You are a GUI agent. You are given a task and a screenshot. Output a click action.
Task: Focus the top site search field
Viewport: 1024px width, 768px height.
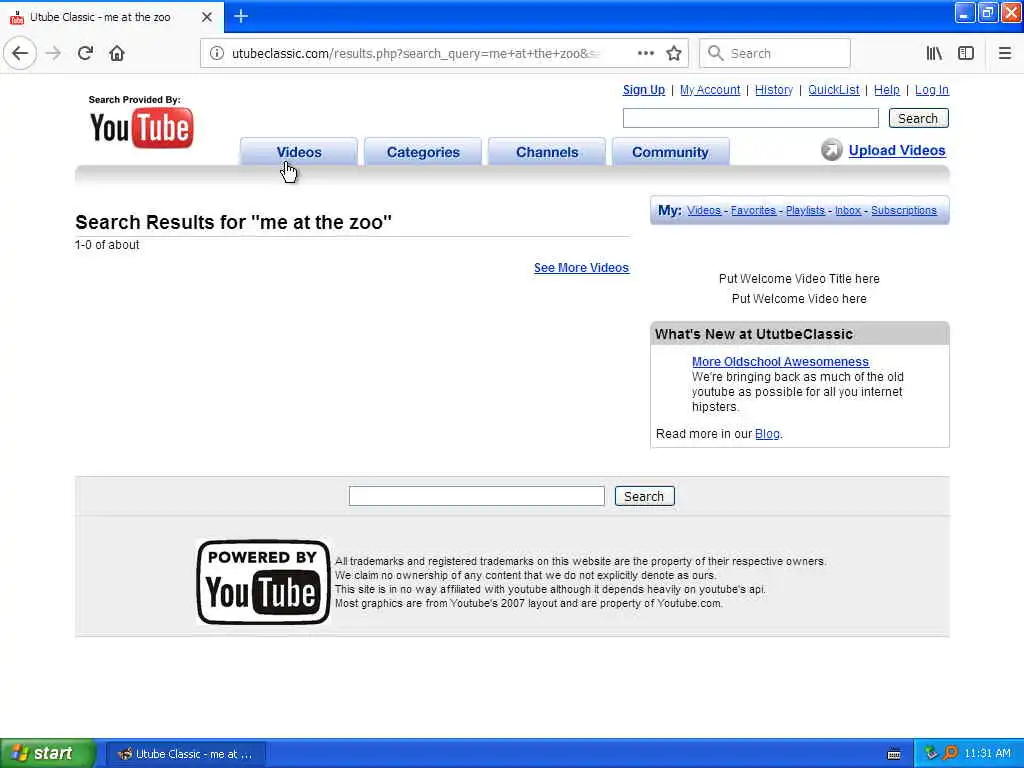click(x=750, y=118)
